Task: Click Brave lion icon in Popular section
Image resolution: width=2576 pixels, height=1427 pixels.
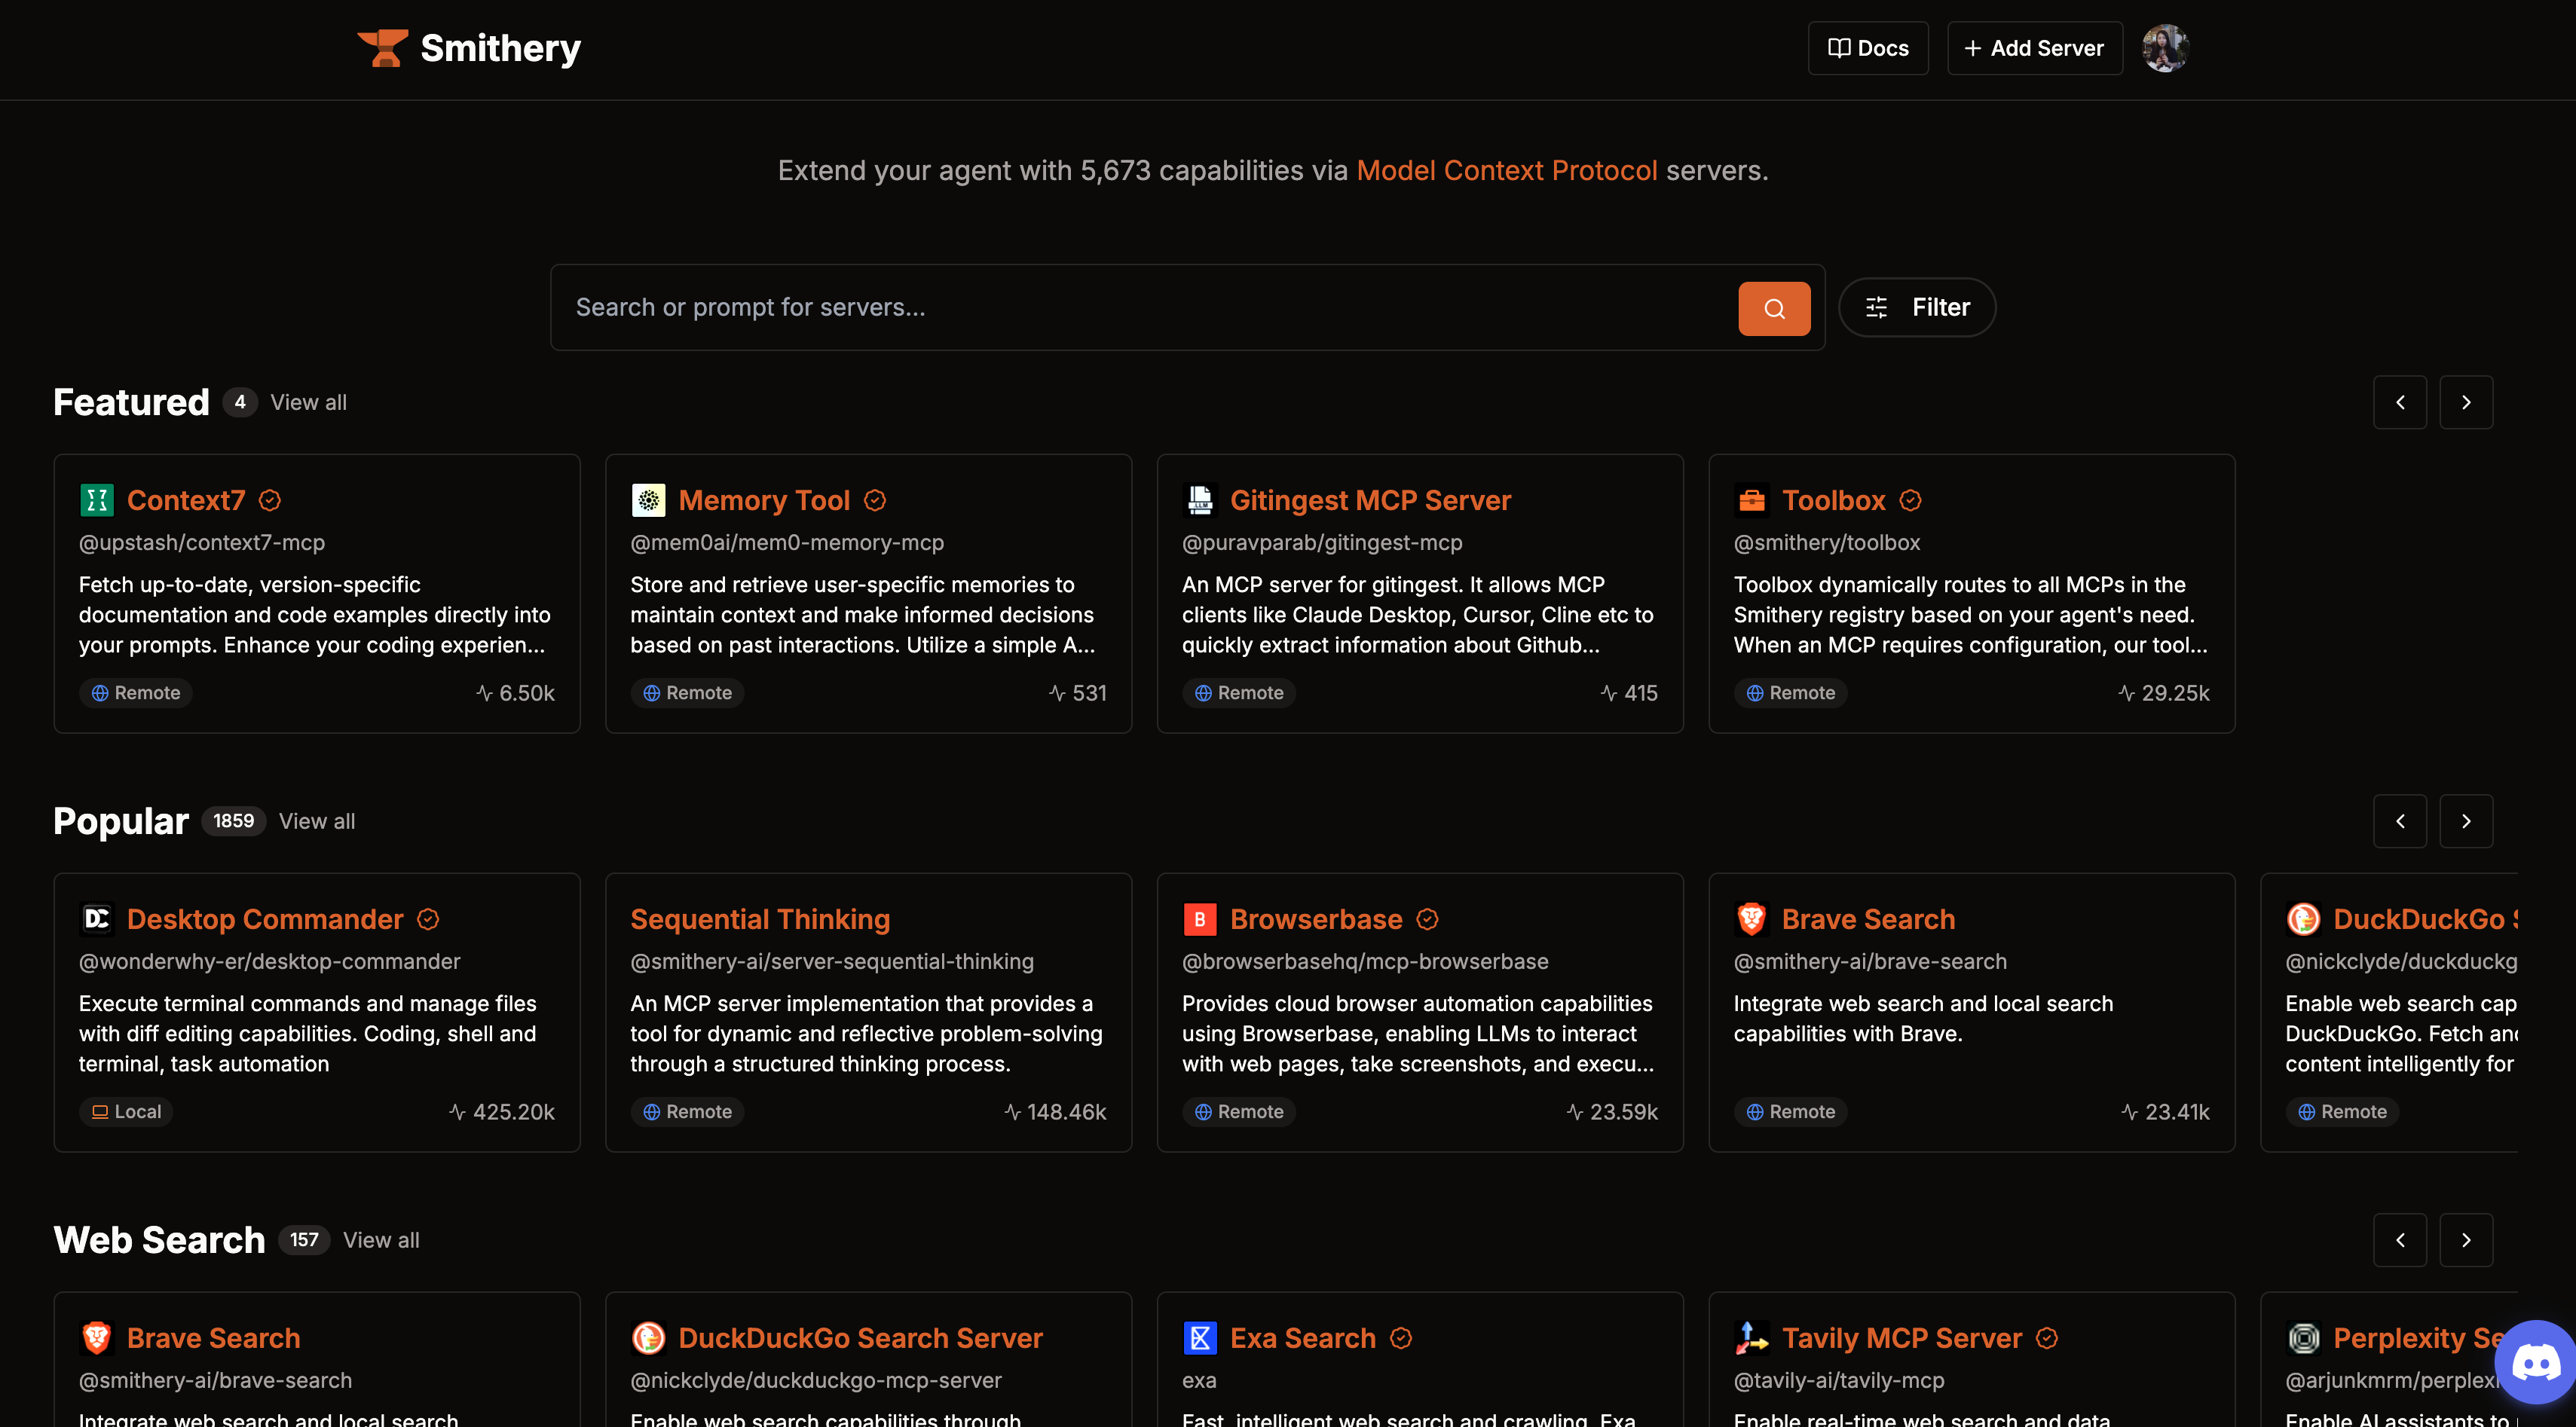Action: point(1752,919)
